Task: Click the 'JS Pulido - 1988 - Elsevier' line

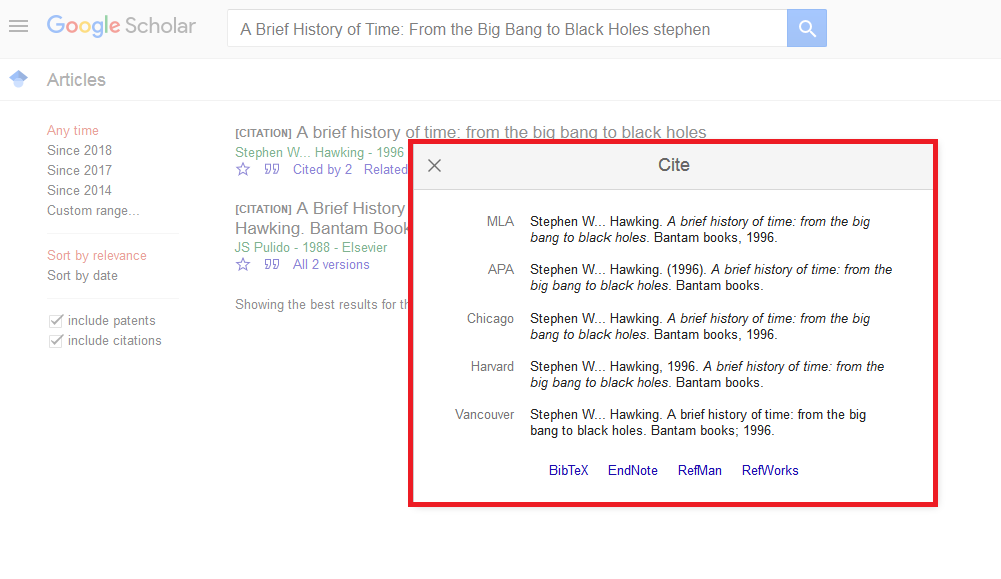Action: 311,247
